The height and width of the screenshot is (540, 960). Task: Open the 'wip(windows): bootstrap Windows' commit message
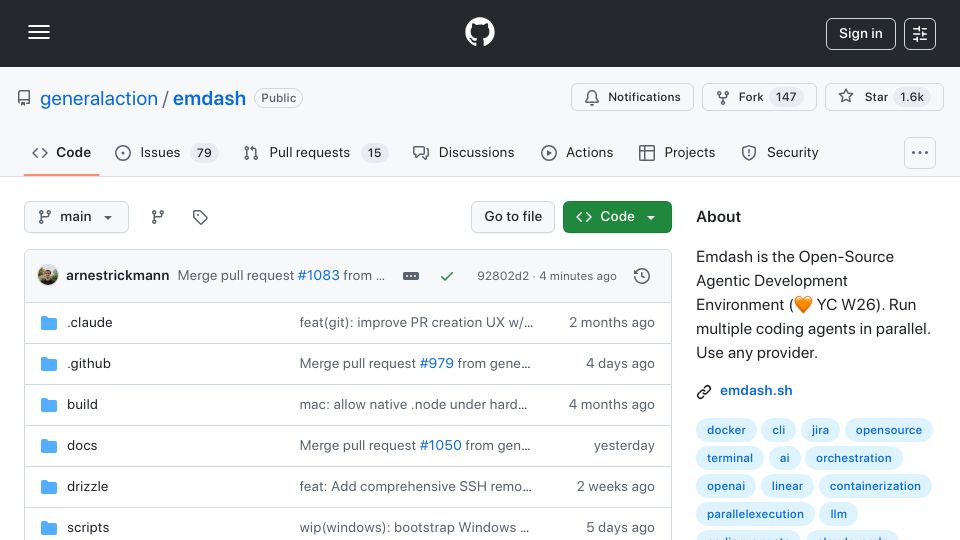coord(414,528)
